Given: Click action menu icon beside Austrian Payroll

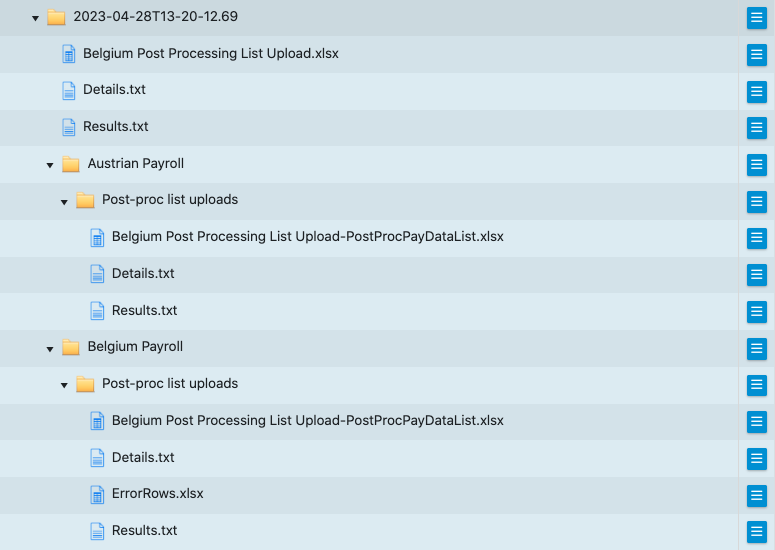Looking at the screenshot, I should tap(756, 164).
